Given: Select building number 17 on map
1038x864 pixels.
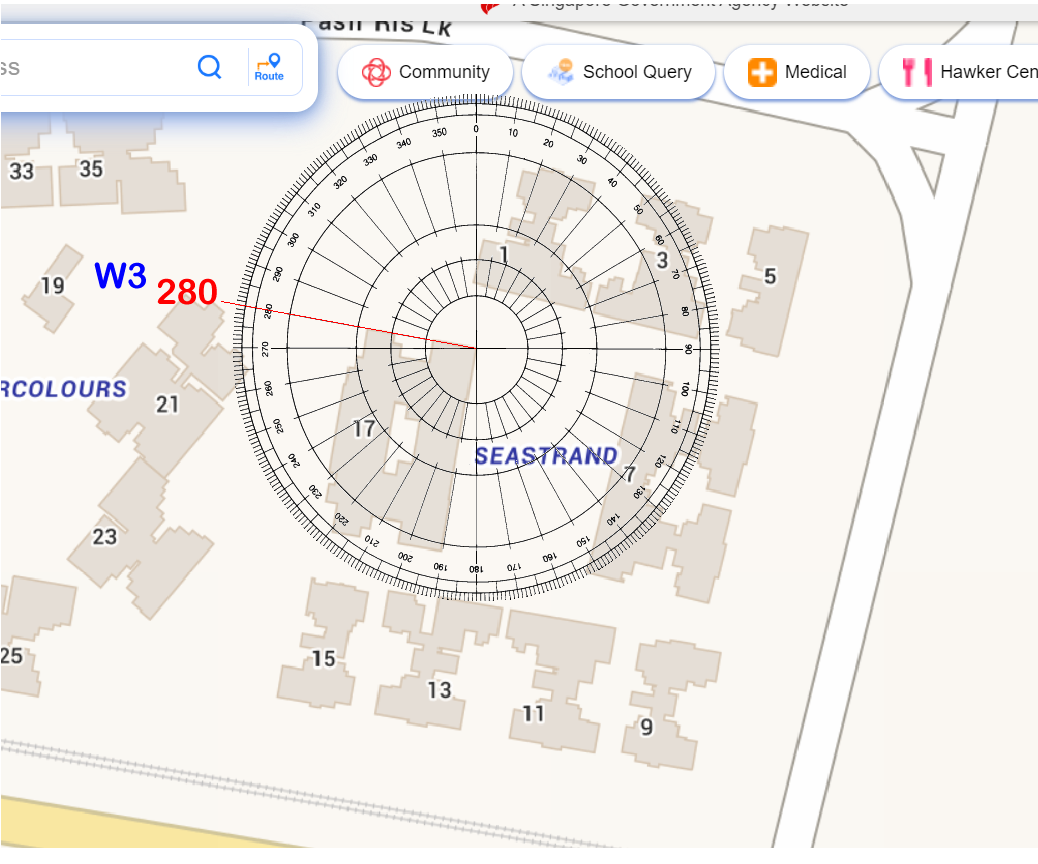Looking at the screenshot, I should pyautogui.click(x=364, y=429).
